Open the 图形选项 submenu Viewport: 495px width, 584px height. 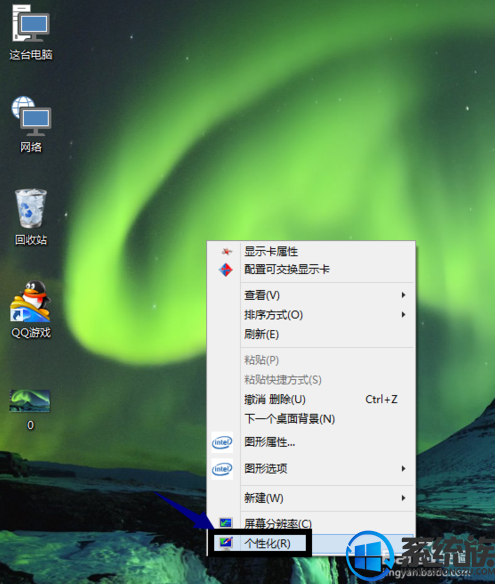(x=311, y=469)
